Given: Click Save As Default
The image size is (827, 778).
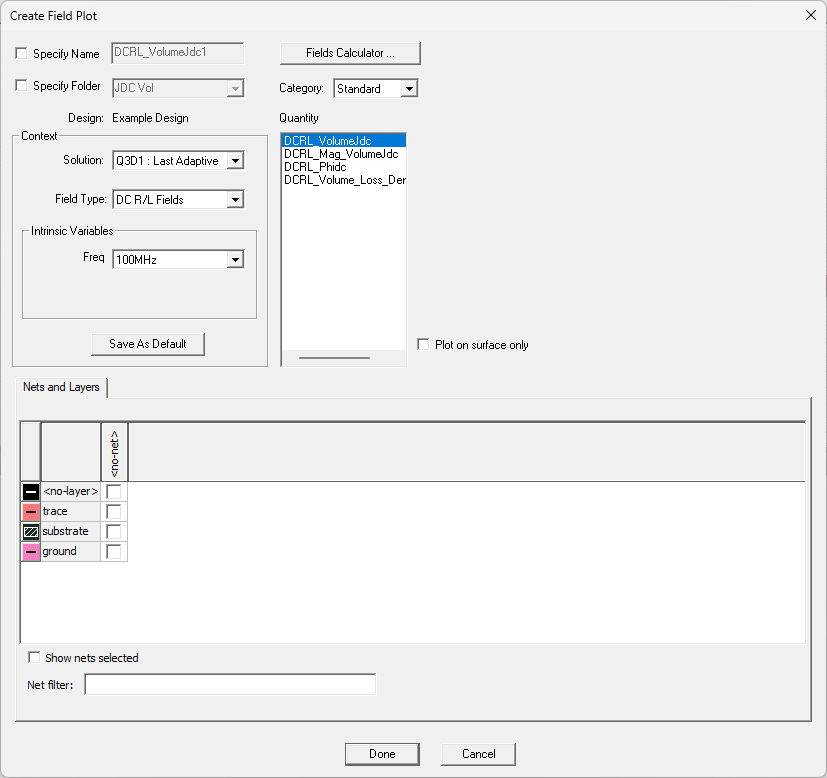Looking at the screenshot, I should pyautogui.click(x=147, y=344).
